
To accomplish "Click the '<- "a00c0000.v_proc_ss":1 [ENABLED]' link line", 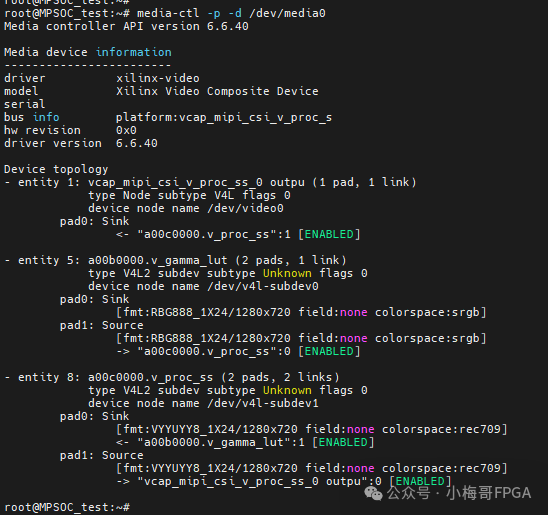I will [238, 234].
